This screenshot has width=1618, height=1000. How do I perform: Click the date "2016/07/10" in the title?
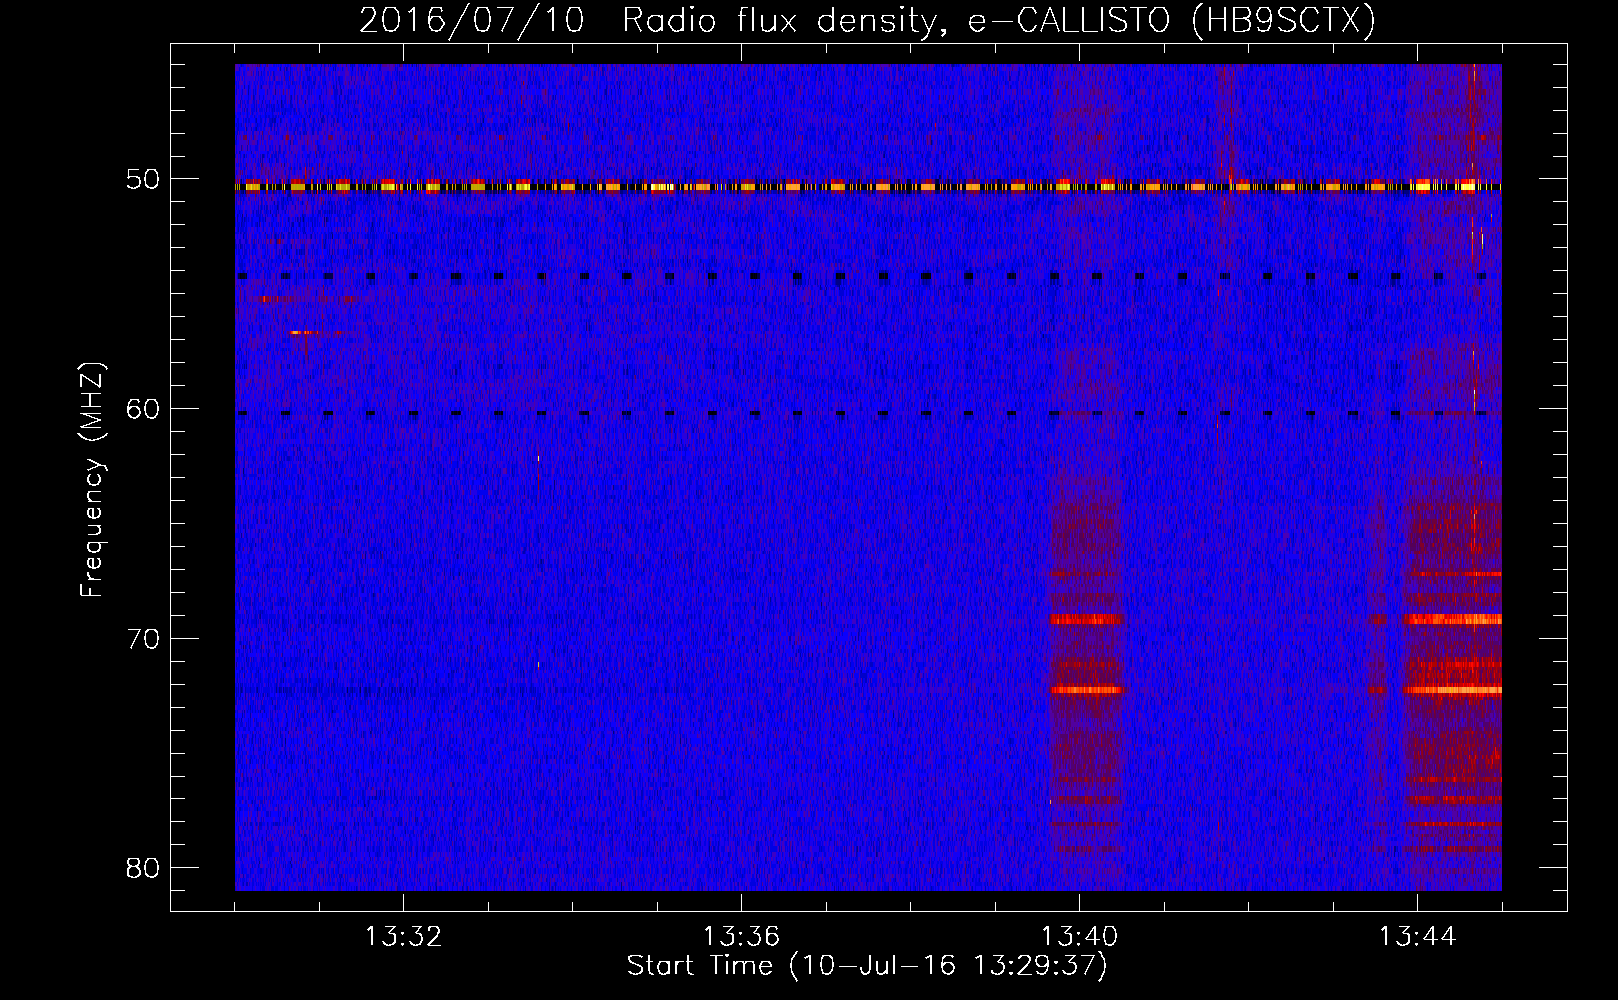(471, 21)
